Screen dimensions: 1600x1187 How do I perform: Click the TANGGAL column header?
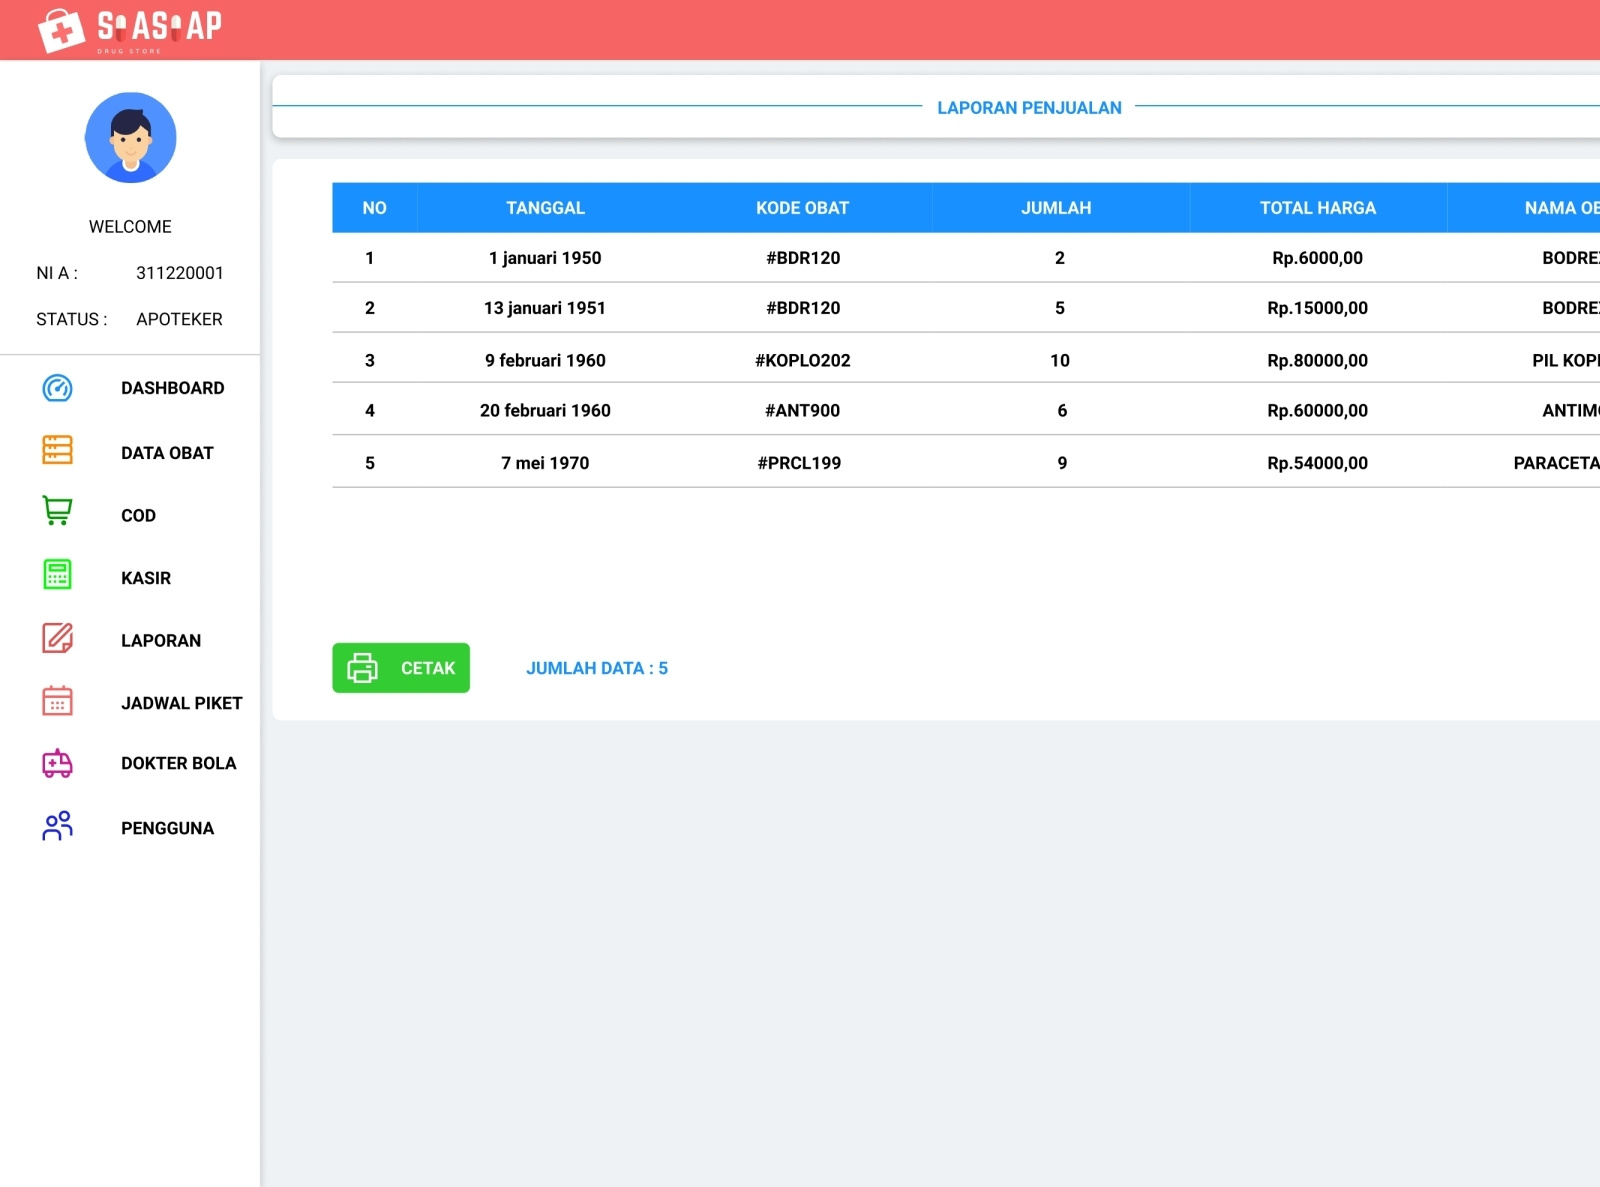(546, 208)
